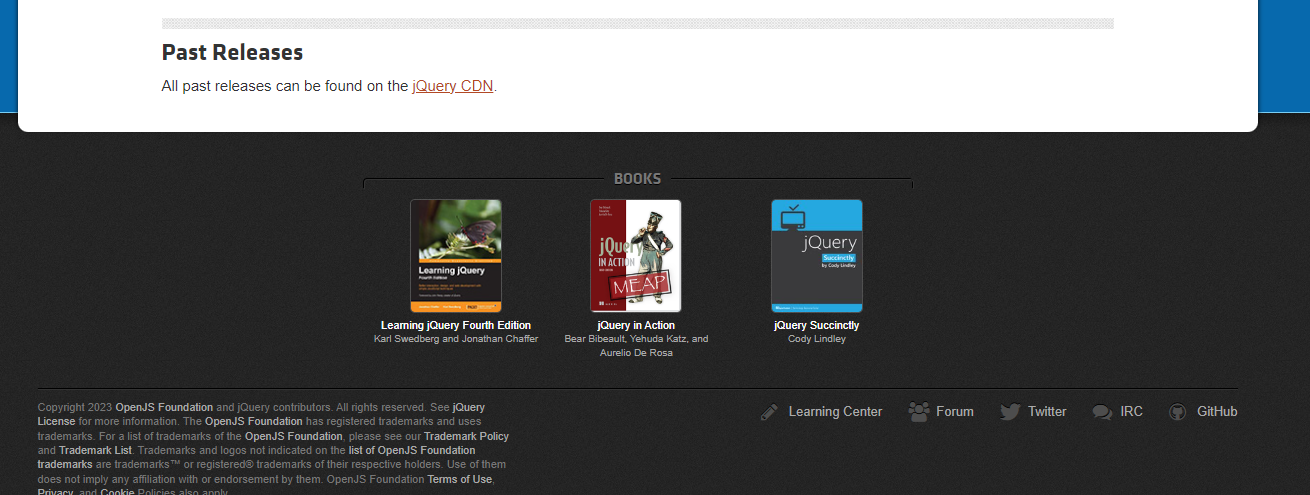Follow the jQuery CDN link
Image resolution: width=1310 pixels, height=495 pixels.
click(453, 86)
